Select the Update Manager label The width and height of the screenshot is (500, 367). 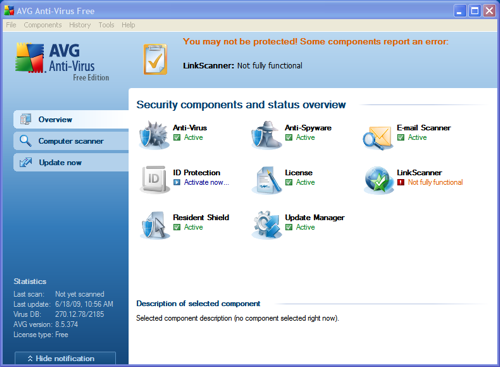[315, 217]
